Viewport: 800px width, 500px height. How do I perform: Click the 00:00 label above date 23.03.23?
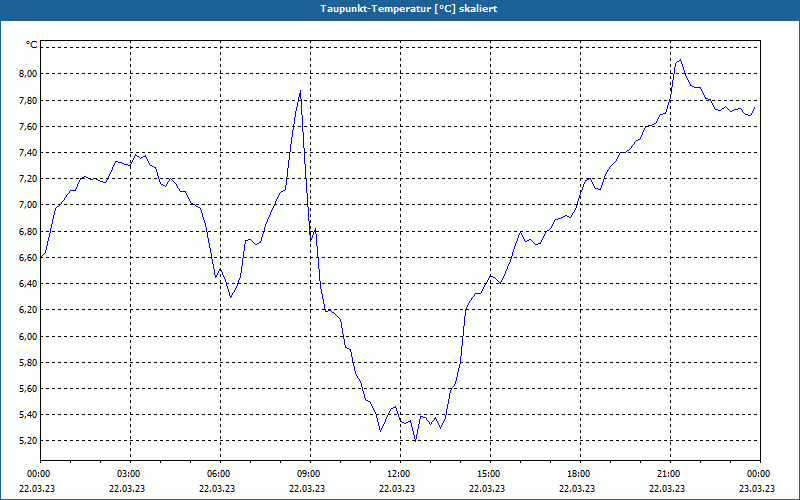click(x=760, y=474)
